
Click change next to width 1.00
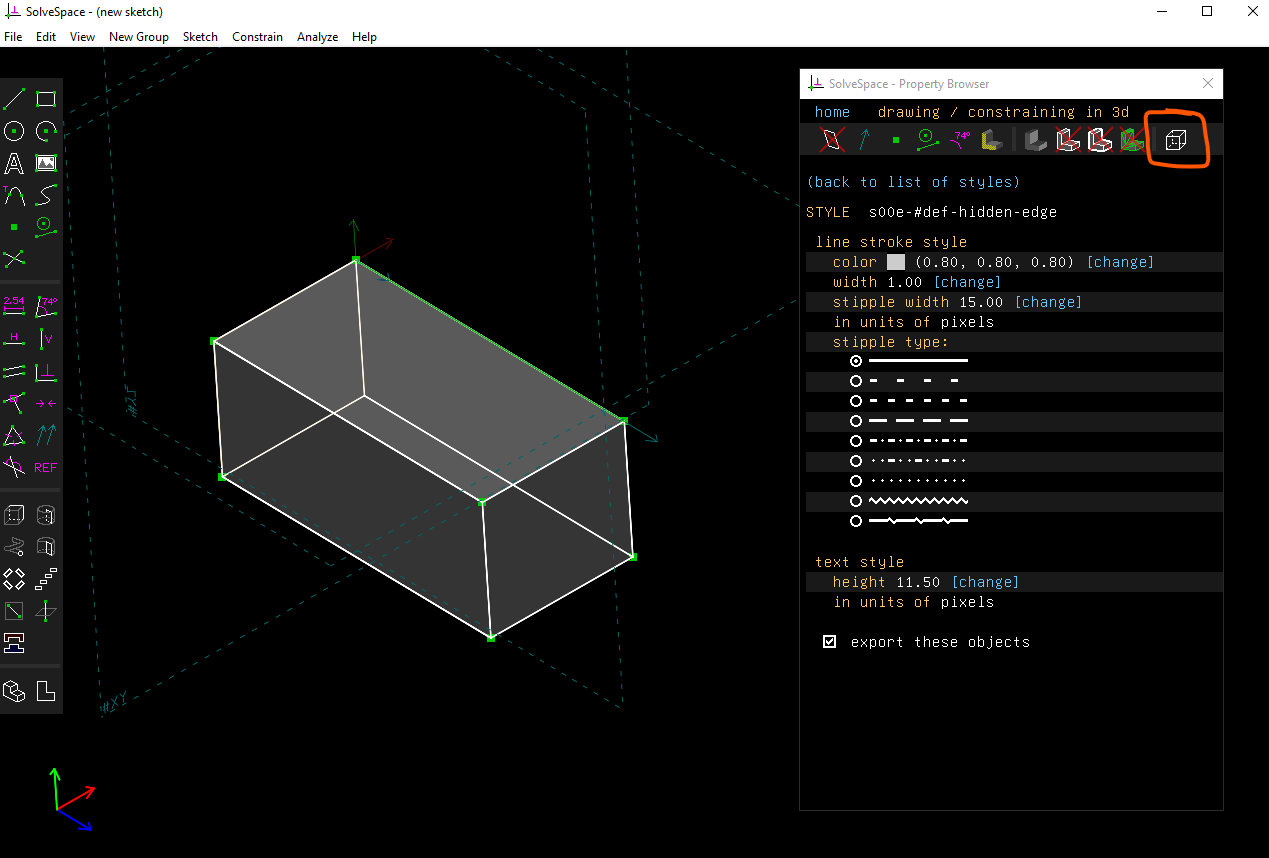click(x=967, y=281)
